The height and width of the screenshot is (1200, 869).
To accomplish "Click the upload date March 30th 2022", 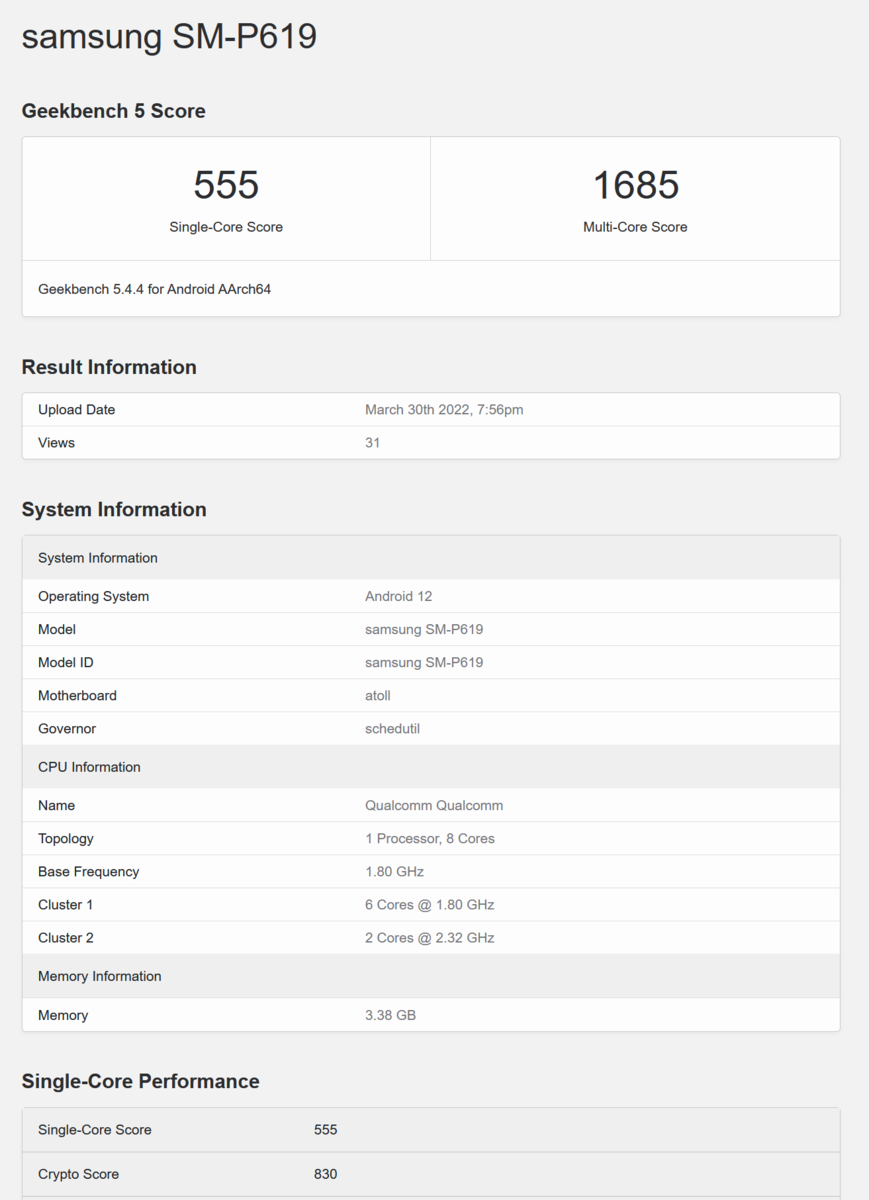I will tap(444, 410).
